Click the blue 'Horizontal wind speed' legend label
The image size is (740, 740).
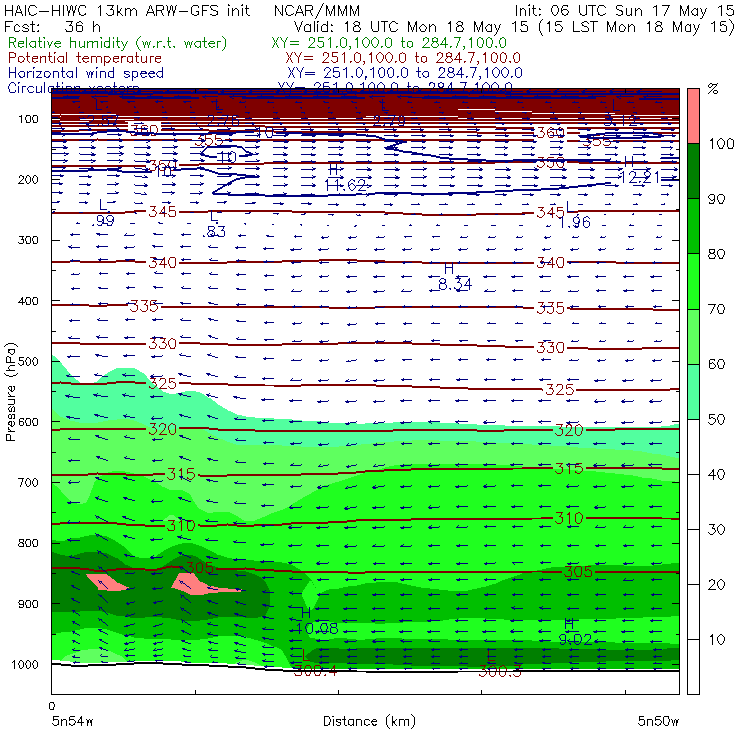point(85,73)
